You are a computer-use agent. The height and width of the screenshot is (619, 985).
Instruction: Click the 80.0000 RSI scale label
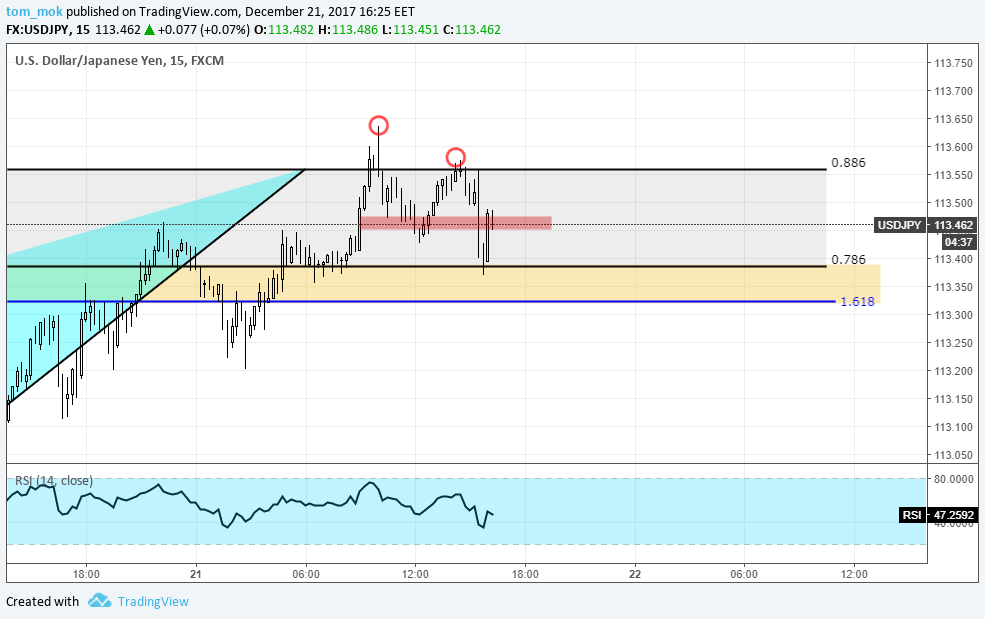[954, 479]
